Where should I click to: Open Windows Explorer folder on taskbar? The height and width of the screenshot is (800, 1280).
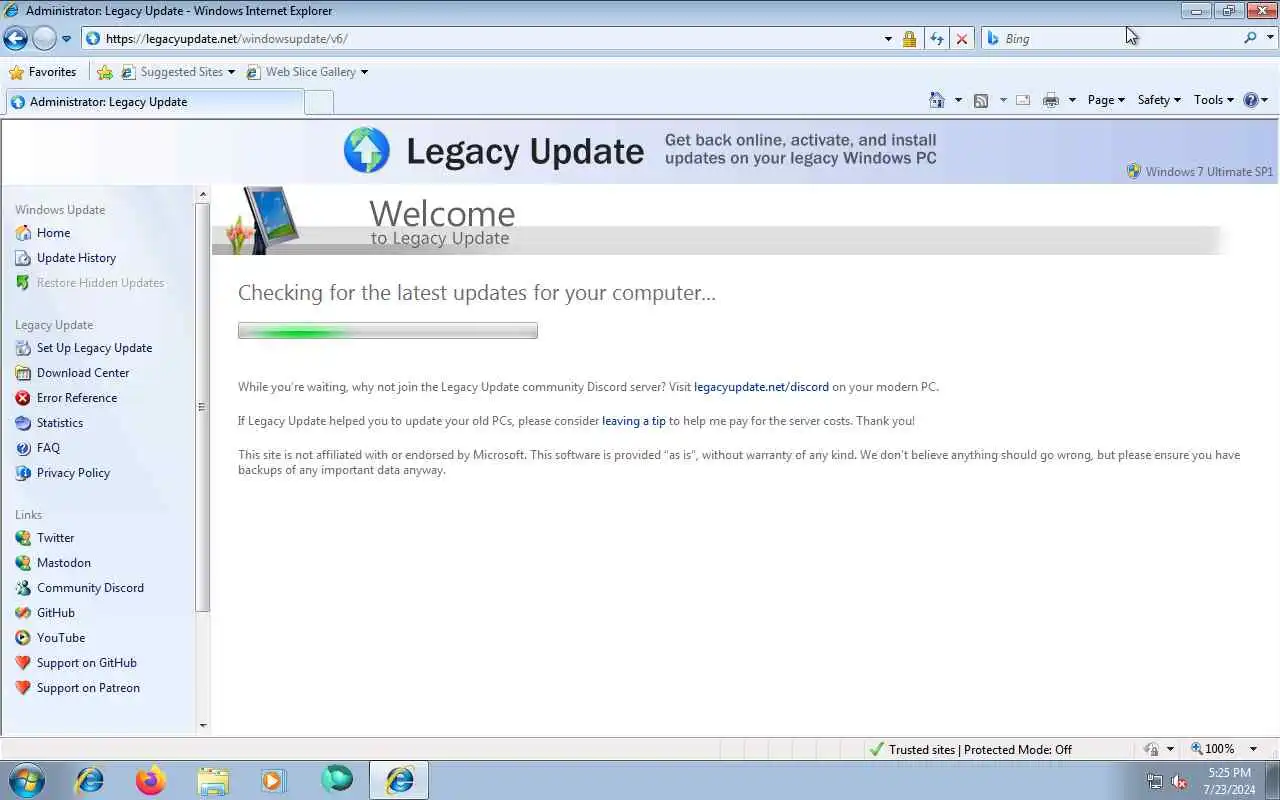click(x=213, y=780)
